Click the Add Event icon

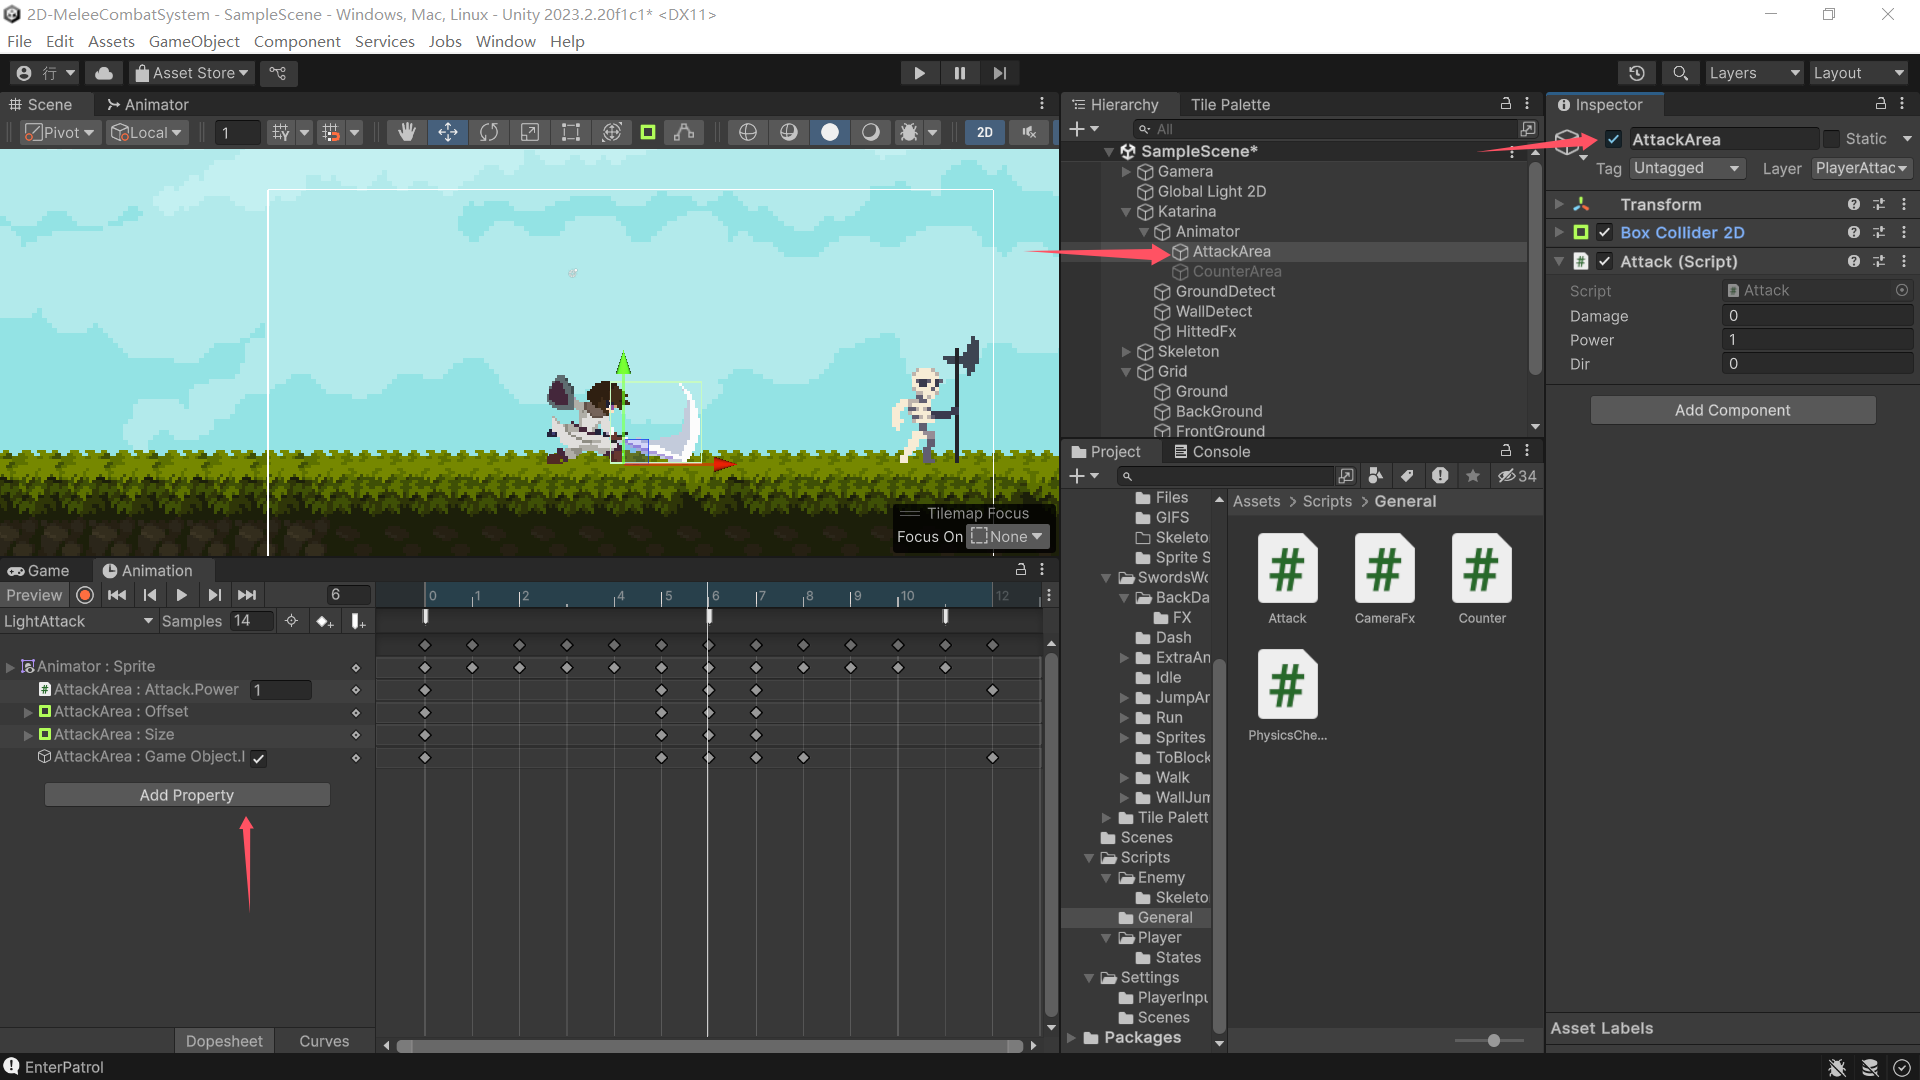[358, 621]
